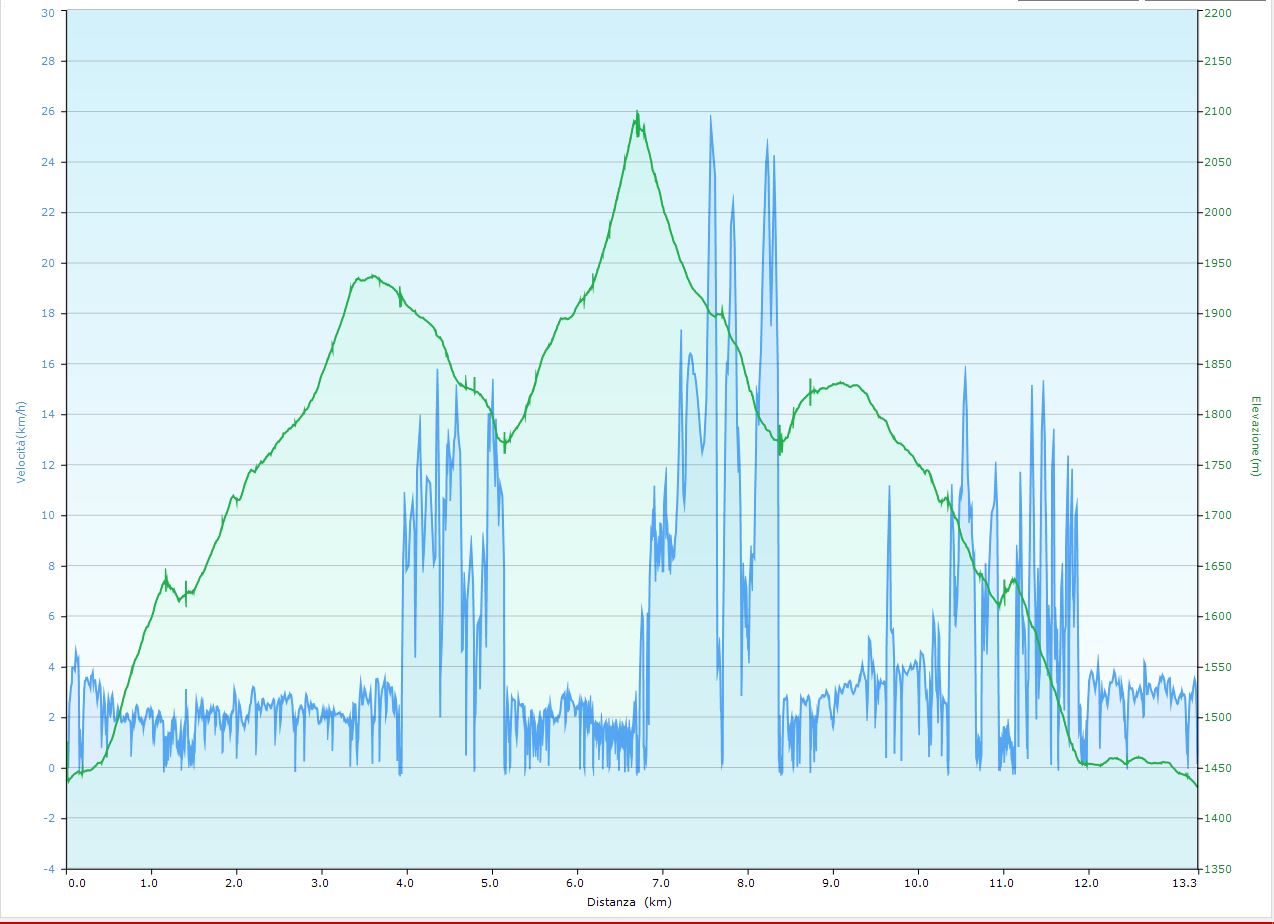Viewport: 1274px width, 924px height.
Task: Click the tallest blue speed spike near 26 km/h
Action: tap(711, 117)
